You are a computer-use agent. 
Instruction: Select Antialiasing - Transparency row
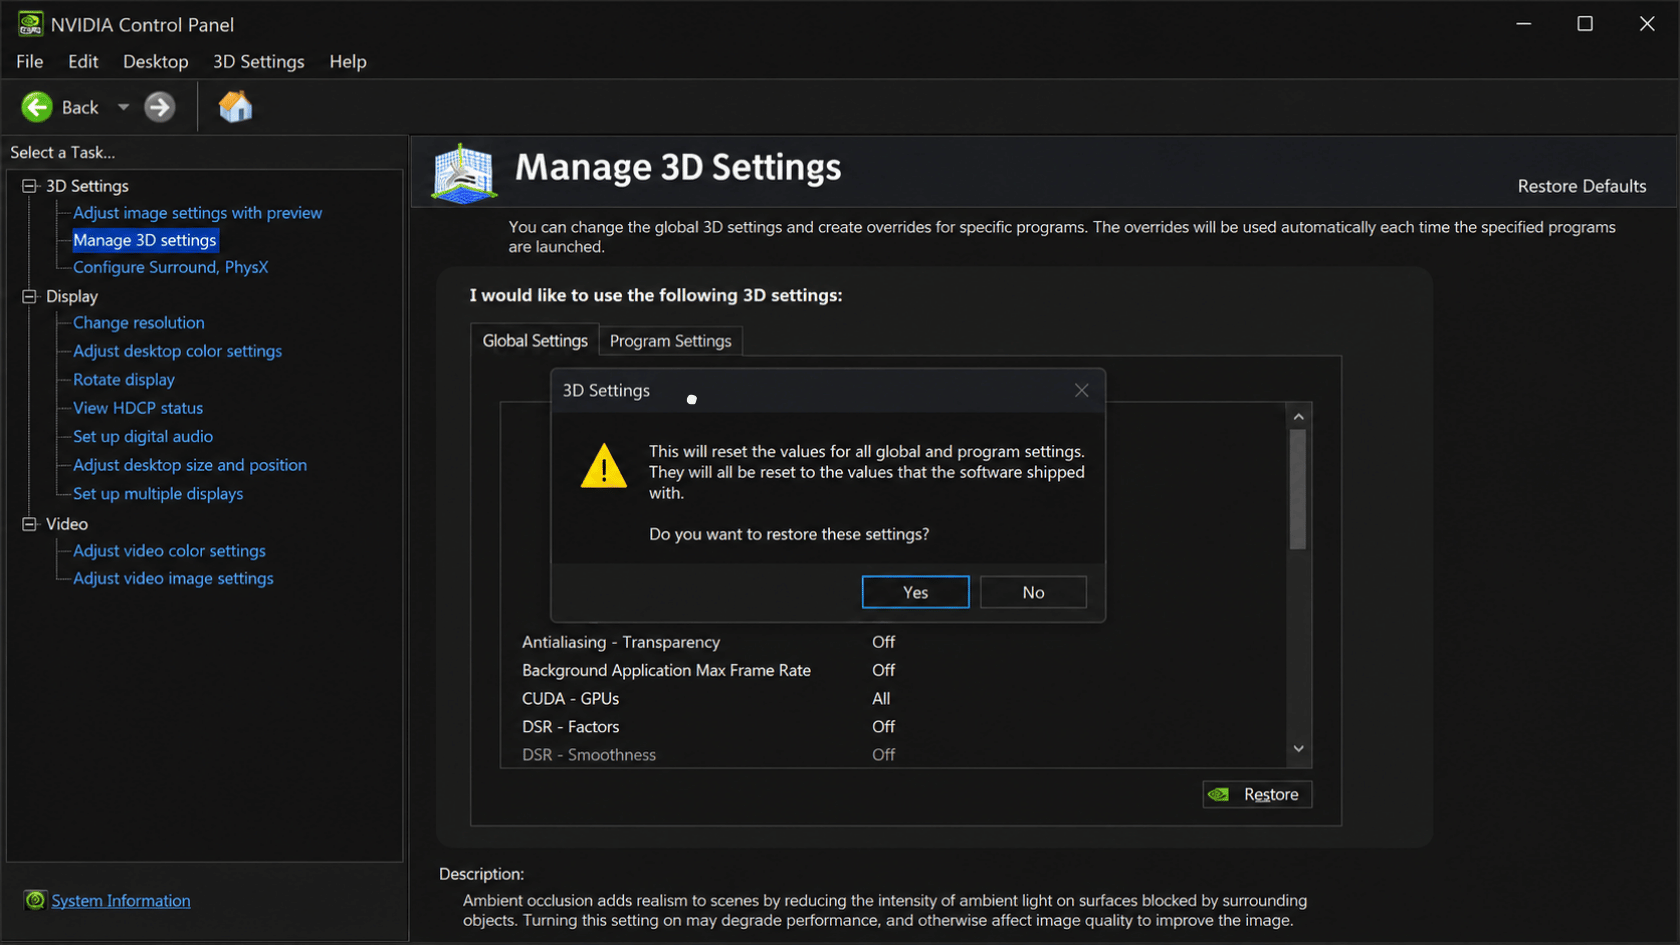[x=893, y=642]
